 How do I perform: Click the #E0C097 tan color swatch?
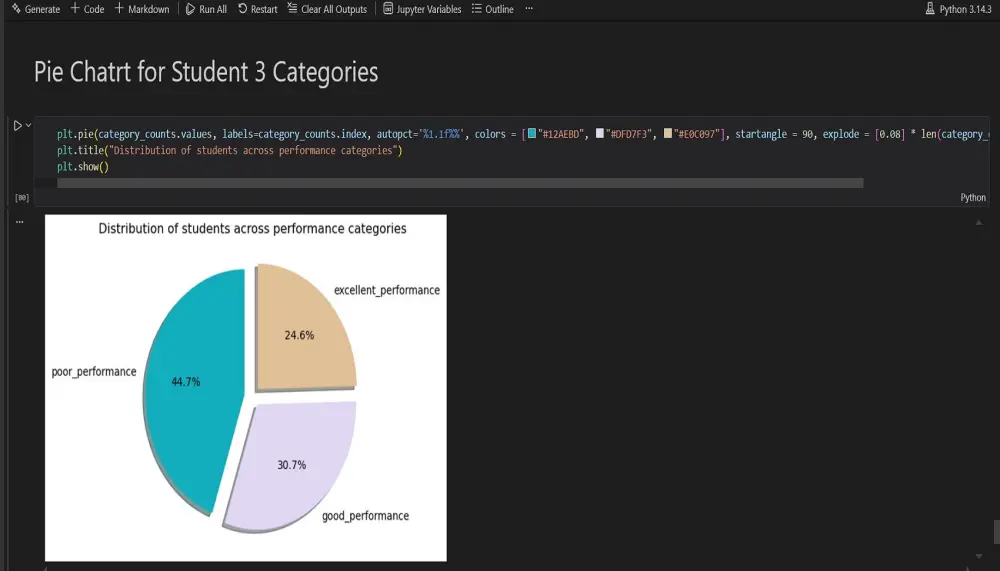click(668, 133)
